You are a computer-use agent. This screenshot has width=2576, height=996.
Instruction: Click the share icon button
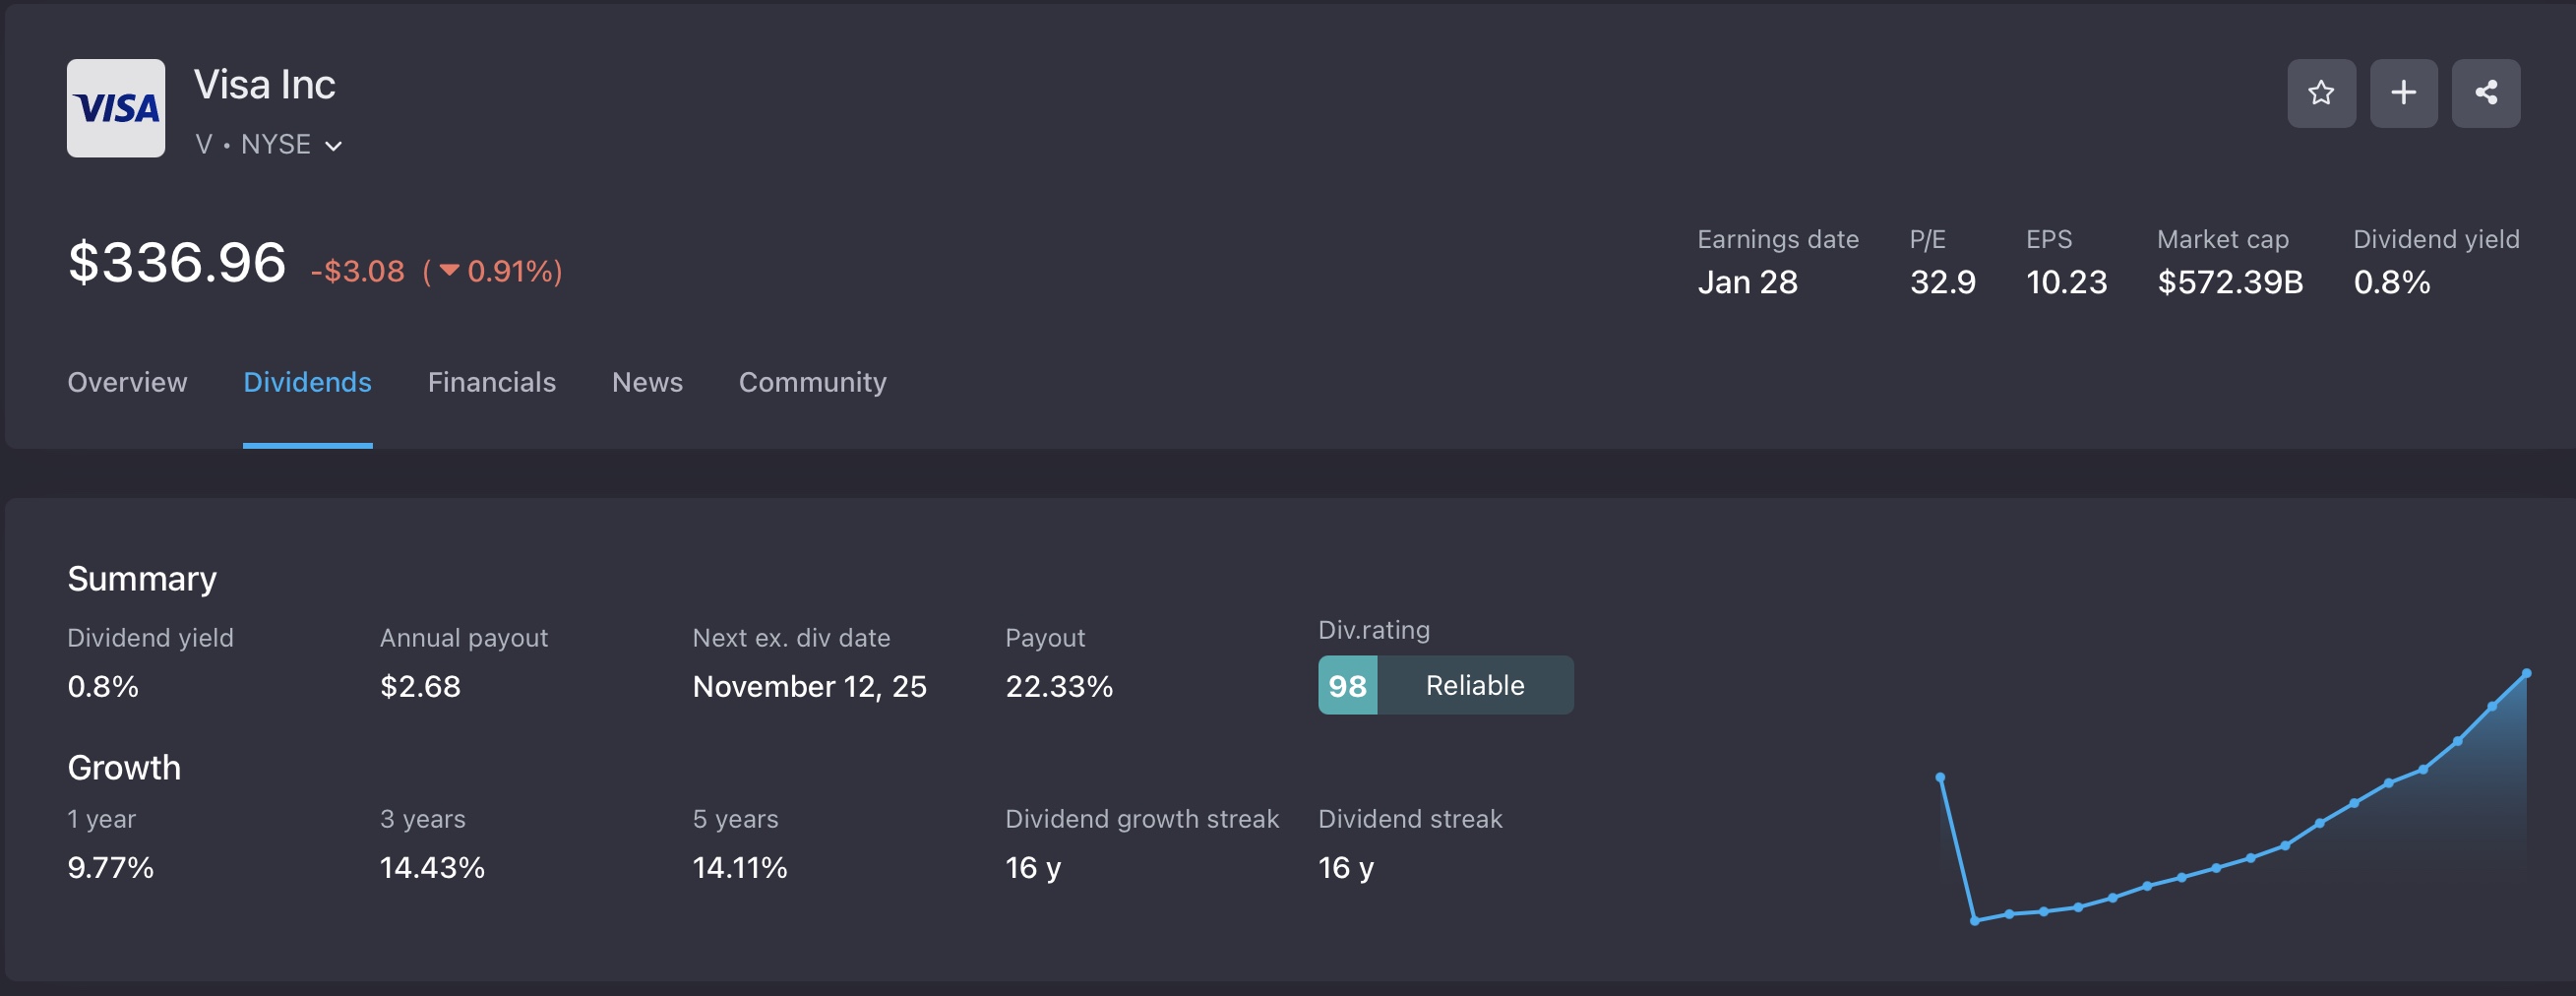pyautogui.click(x=2485, y=93)
